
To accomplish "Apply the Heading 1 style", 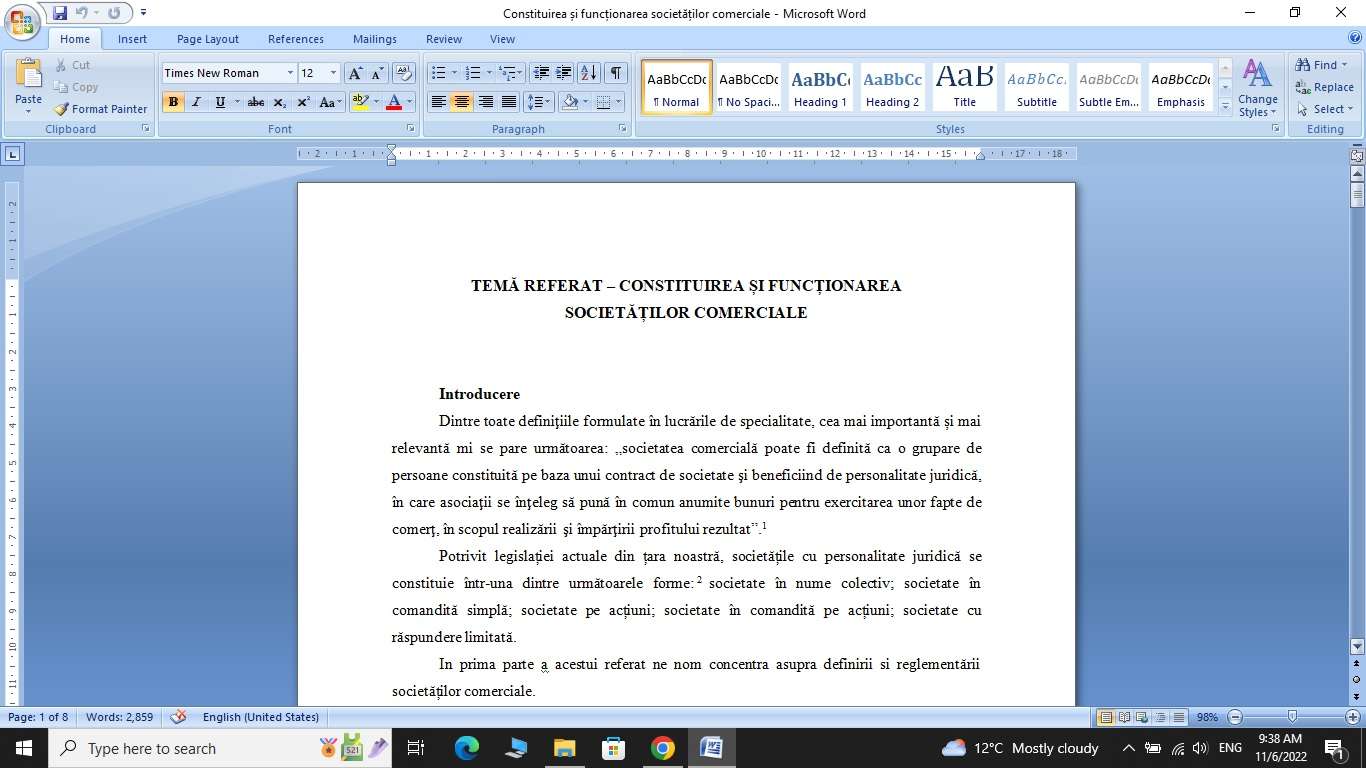I will [x=820, y=87].
